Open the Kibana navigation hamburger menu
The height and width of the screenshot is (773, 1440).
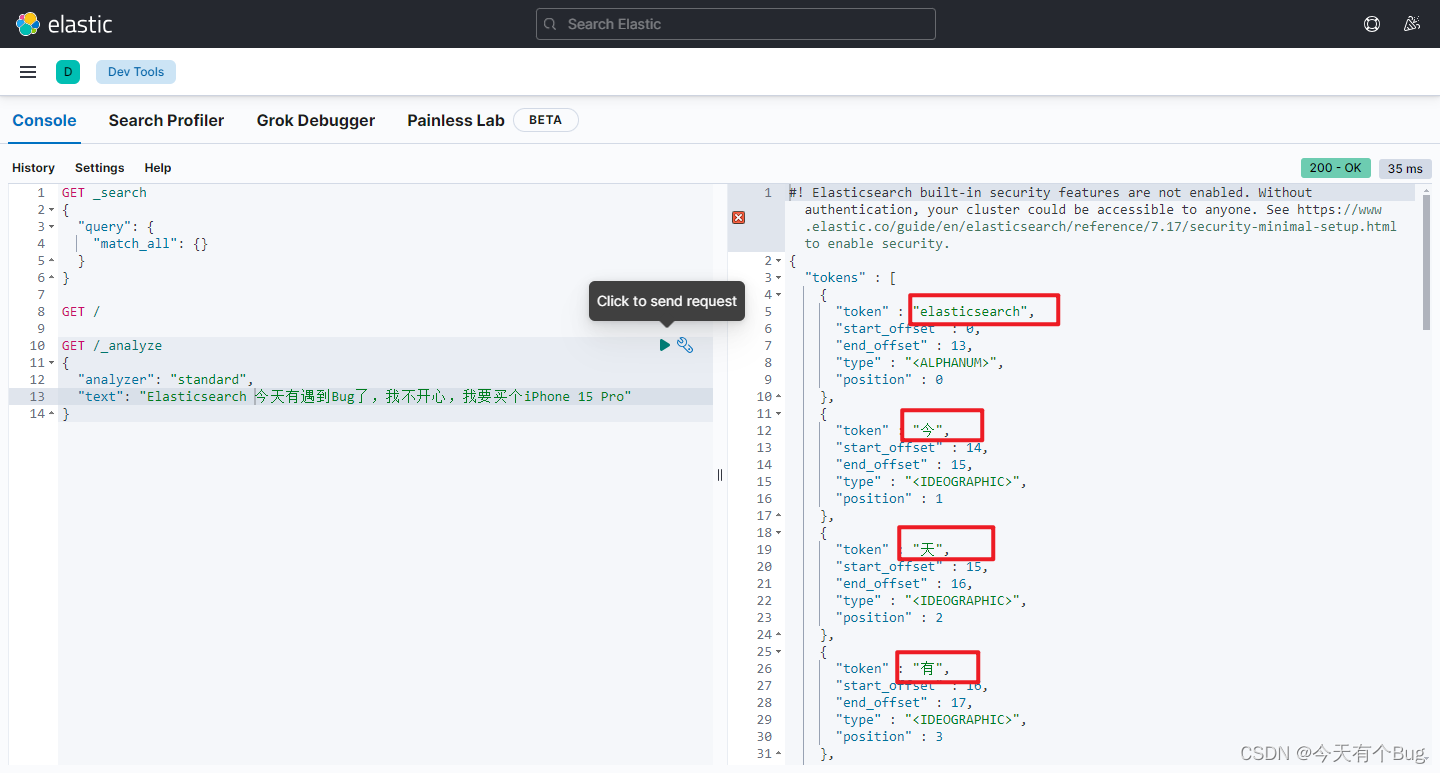[x=27, y=71]
